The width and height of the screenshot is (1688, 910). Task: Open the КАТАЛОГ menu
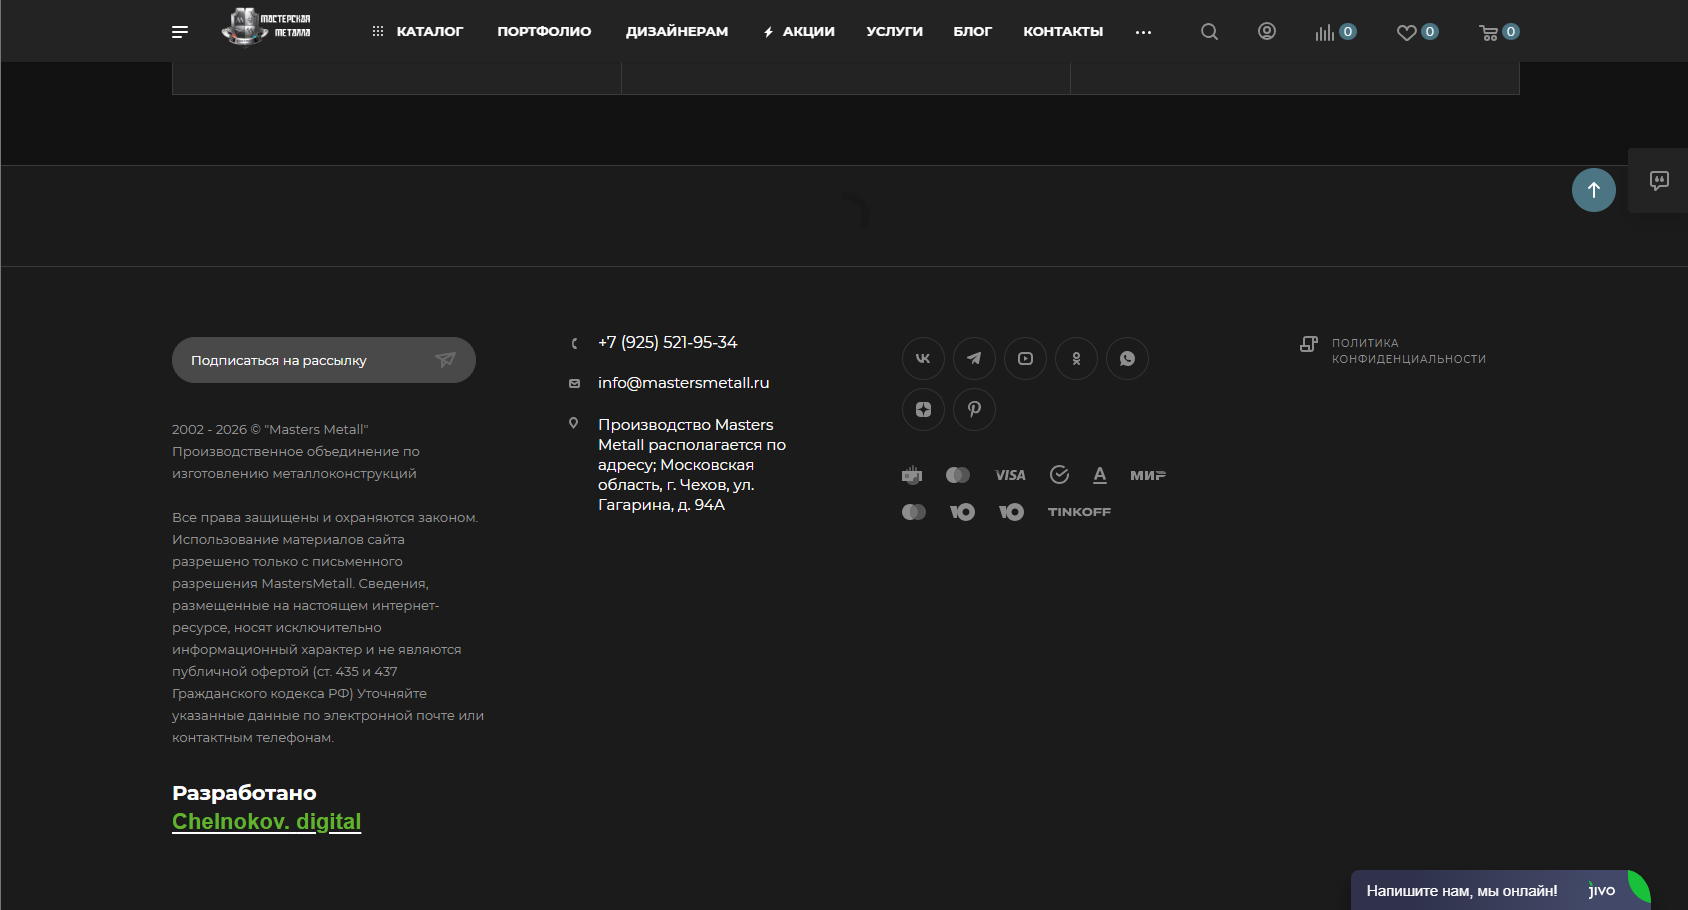pos(418,32)
